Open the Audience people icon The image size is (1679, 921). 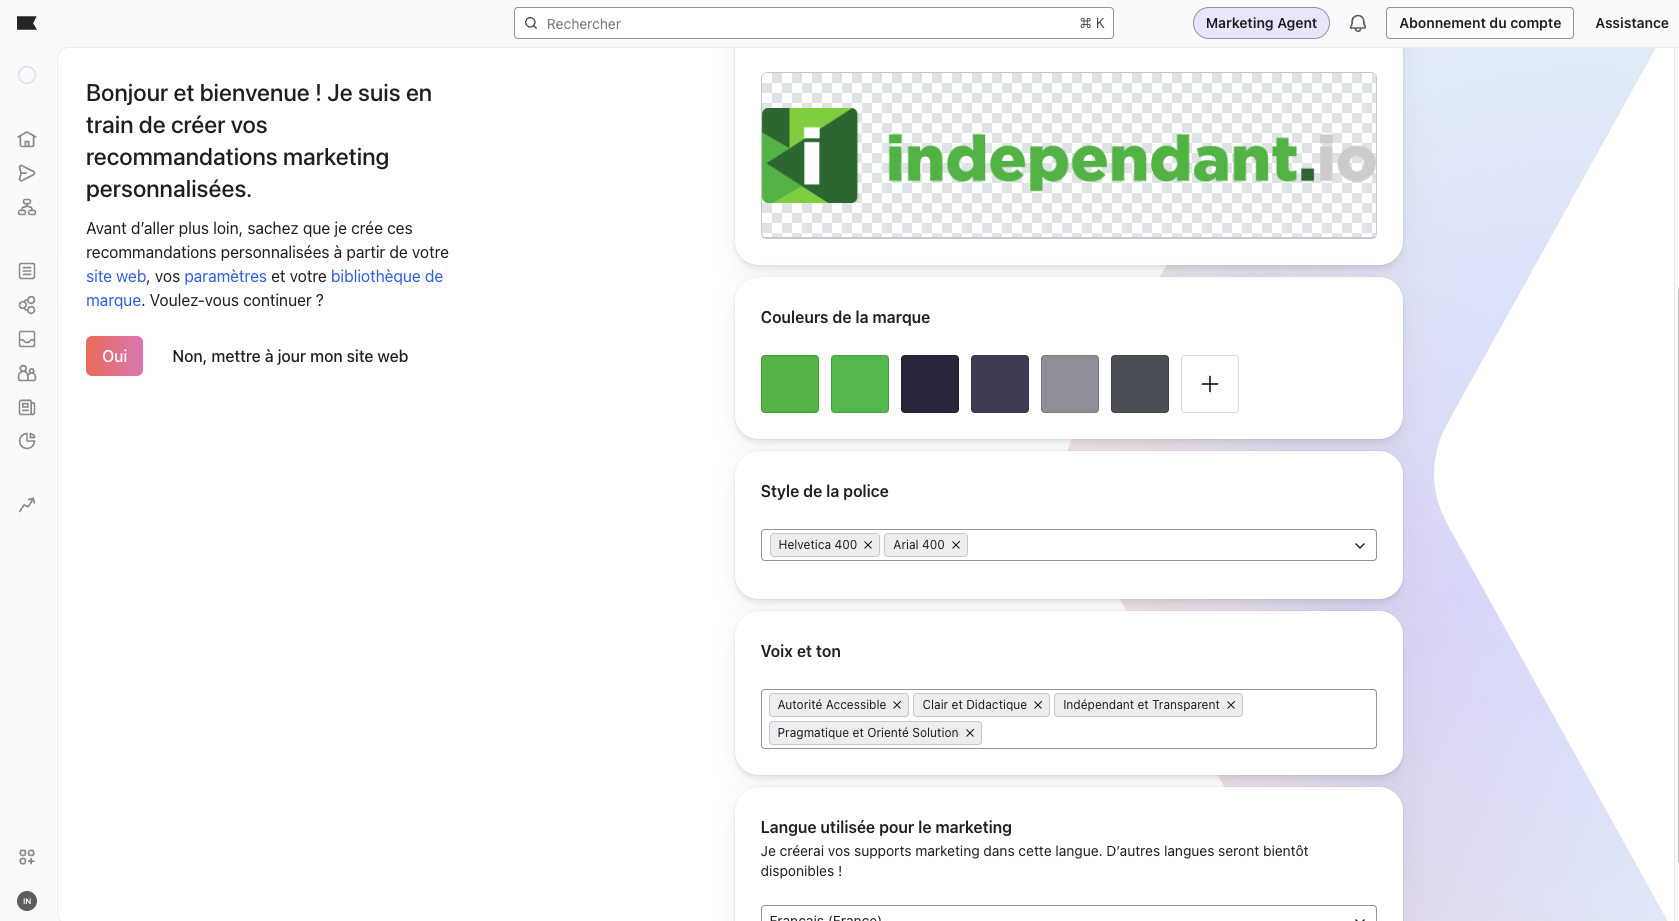tap(27, 373)
